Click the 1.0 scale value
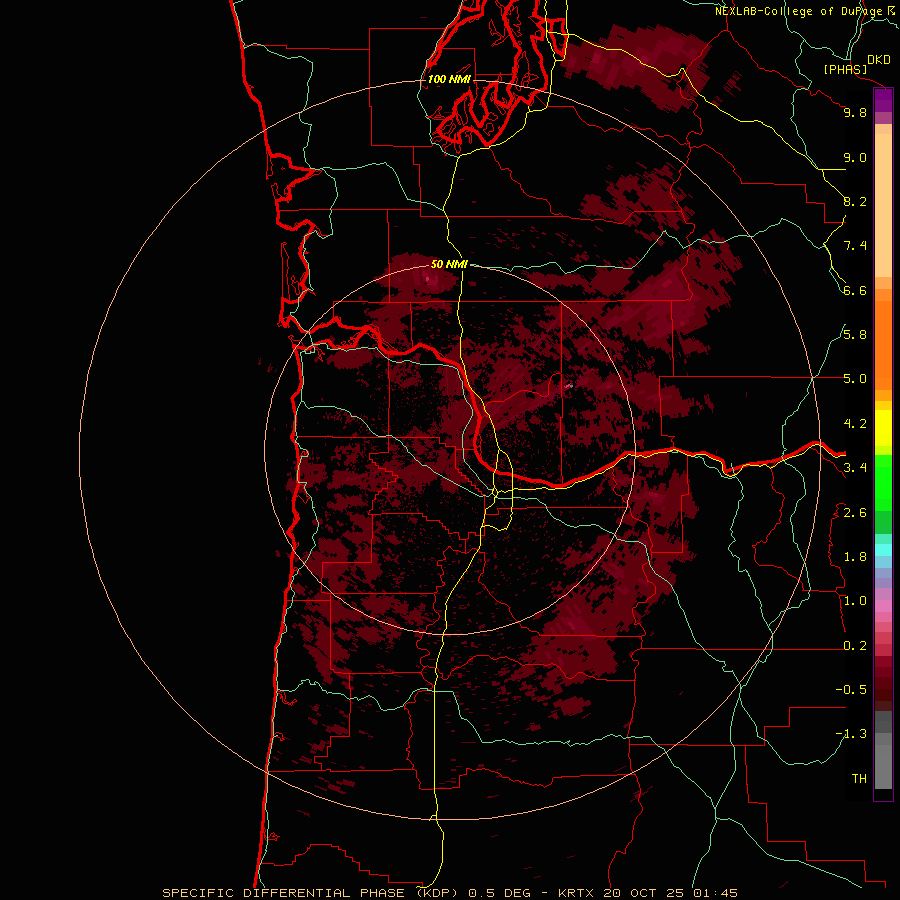 click(x=855, y=601)
